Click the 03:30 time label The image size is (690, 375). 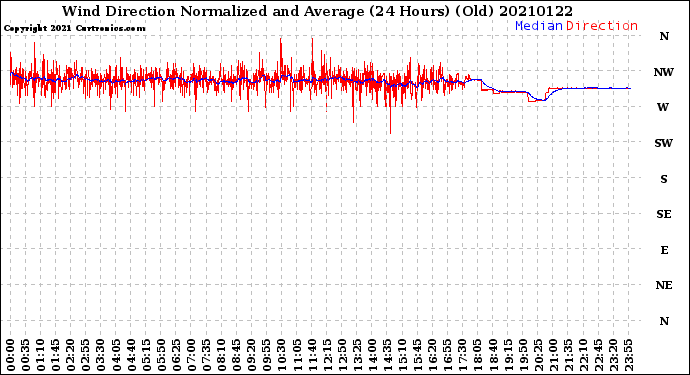(101, 355)
